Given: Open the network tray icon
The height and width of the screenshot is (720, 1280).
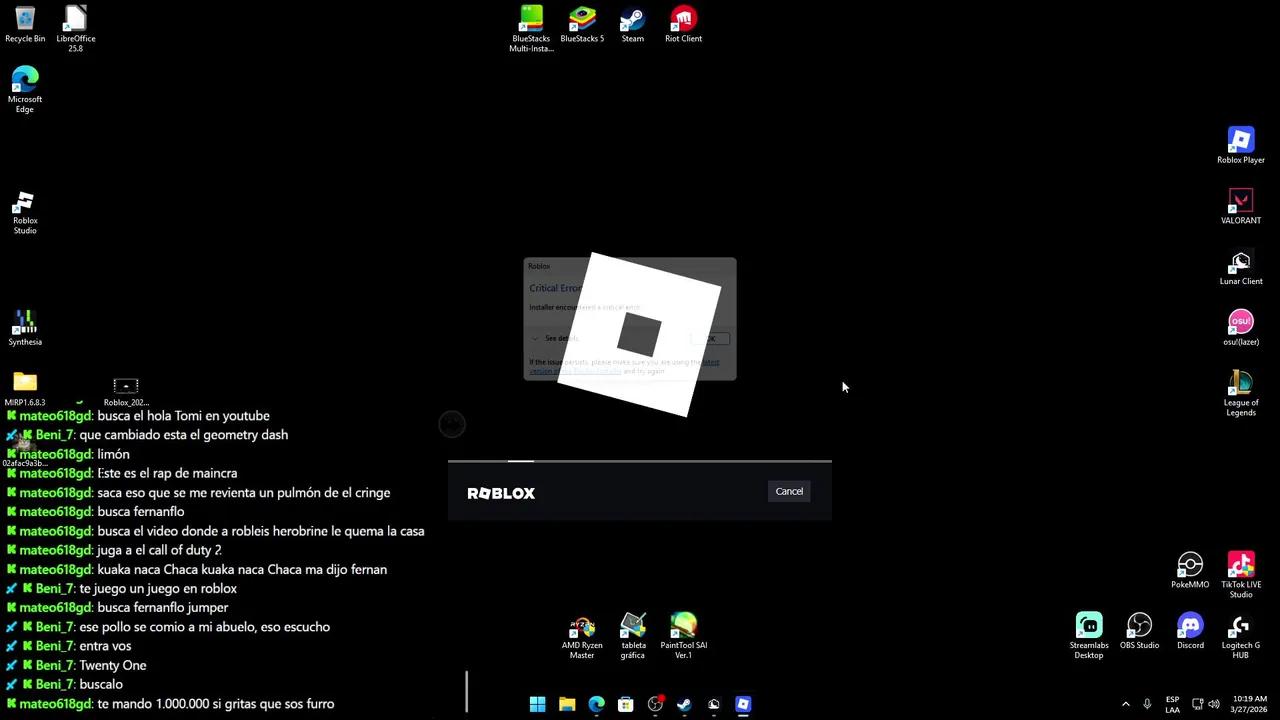Looking at the screenshot, I should tap(1197, 704).
